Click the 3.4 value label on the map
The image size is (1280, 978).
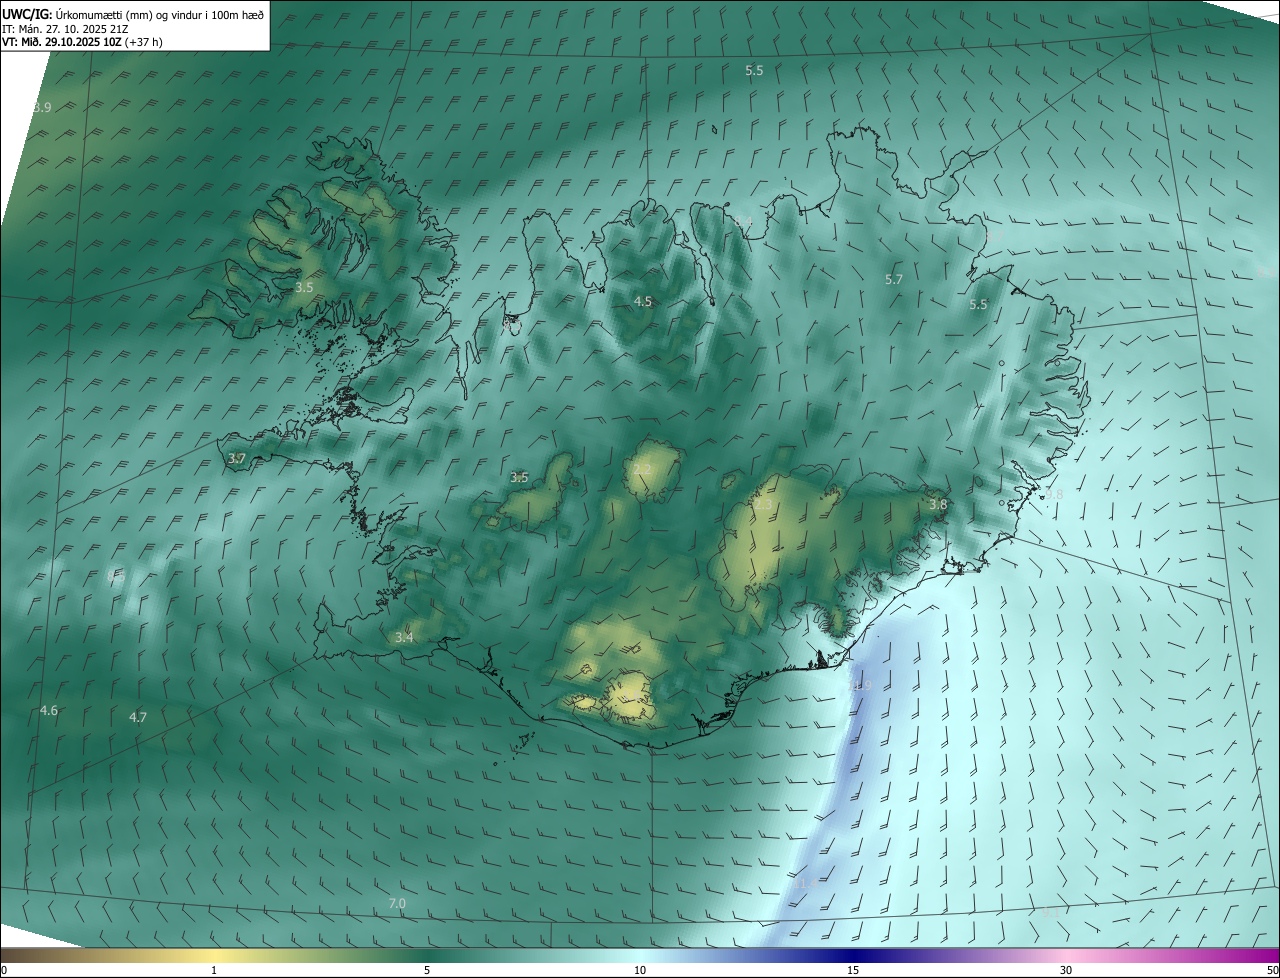(x=404, y=637)
